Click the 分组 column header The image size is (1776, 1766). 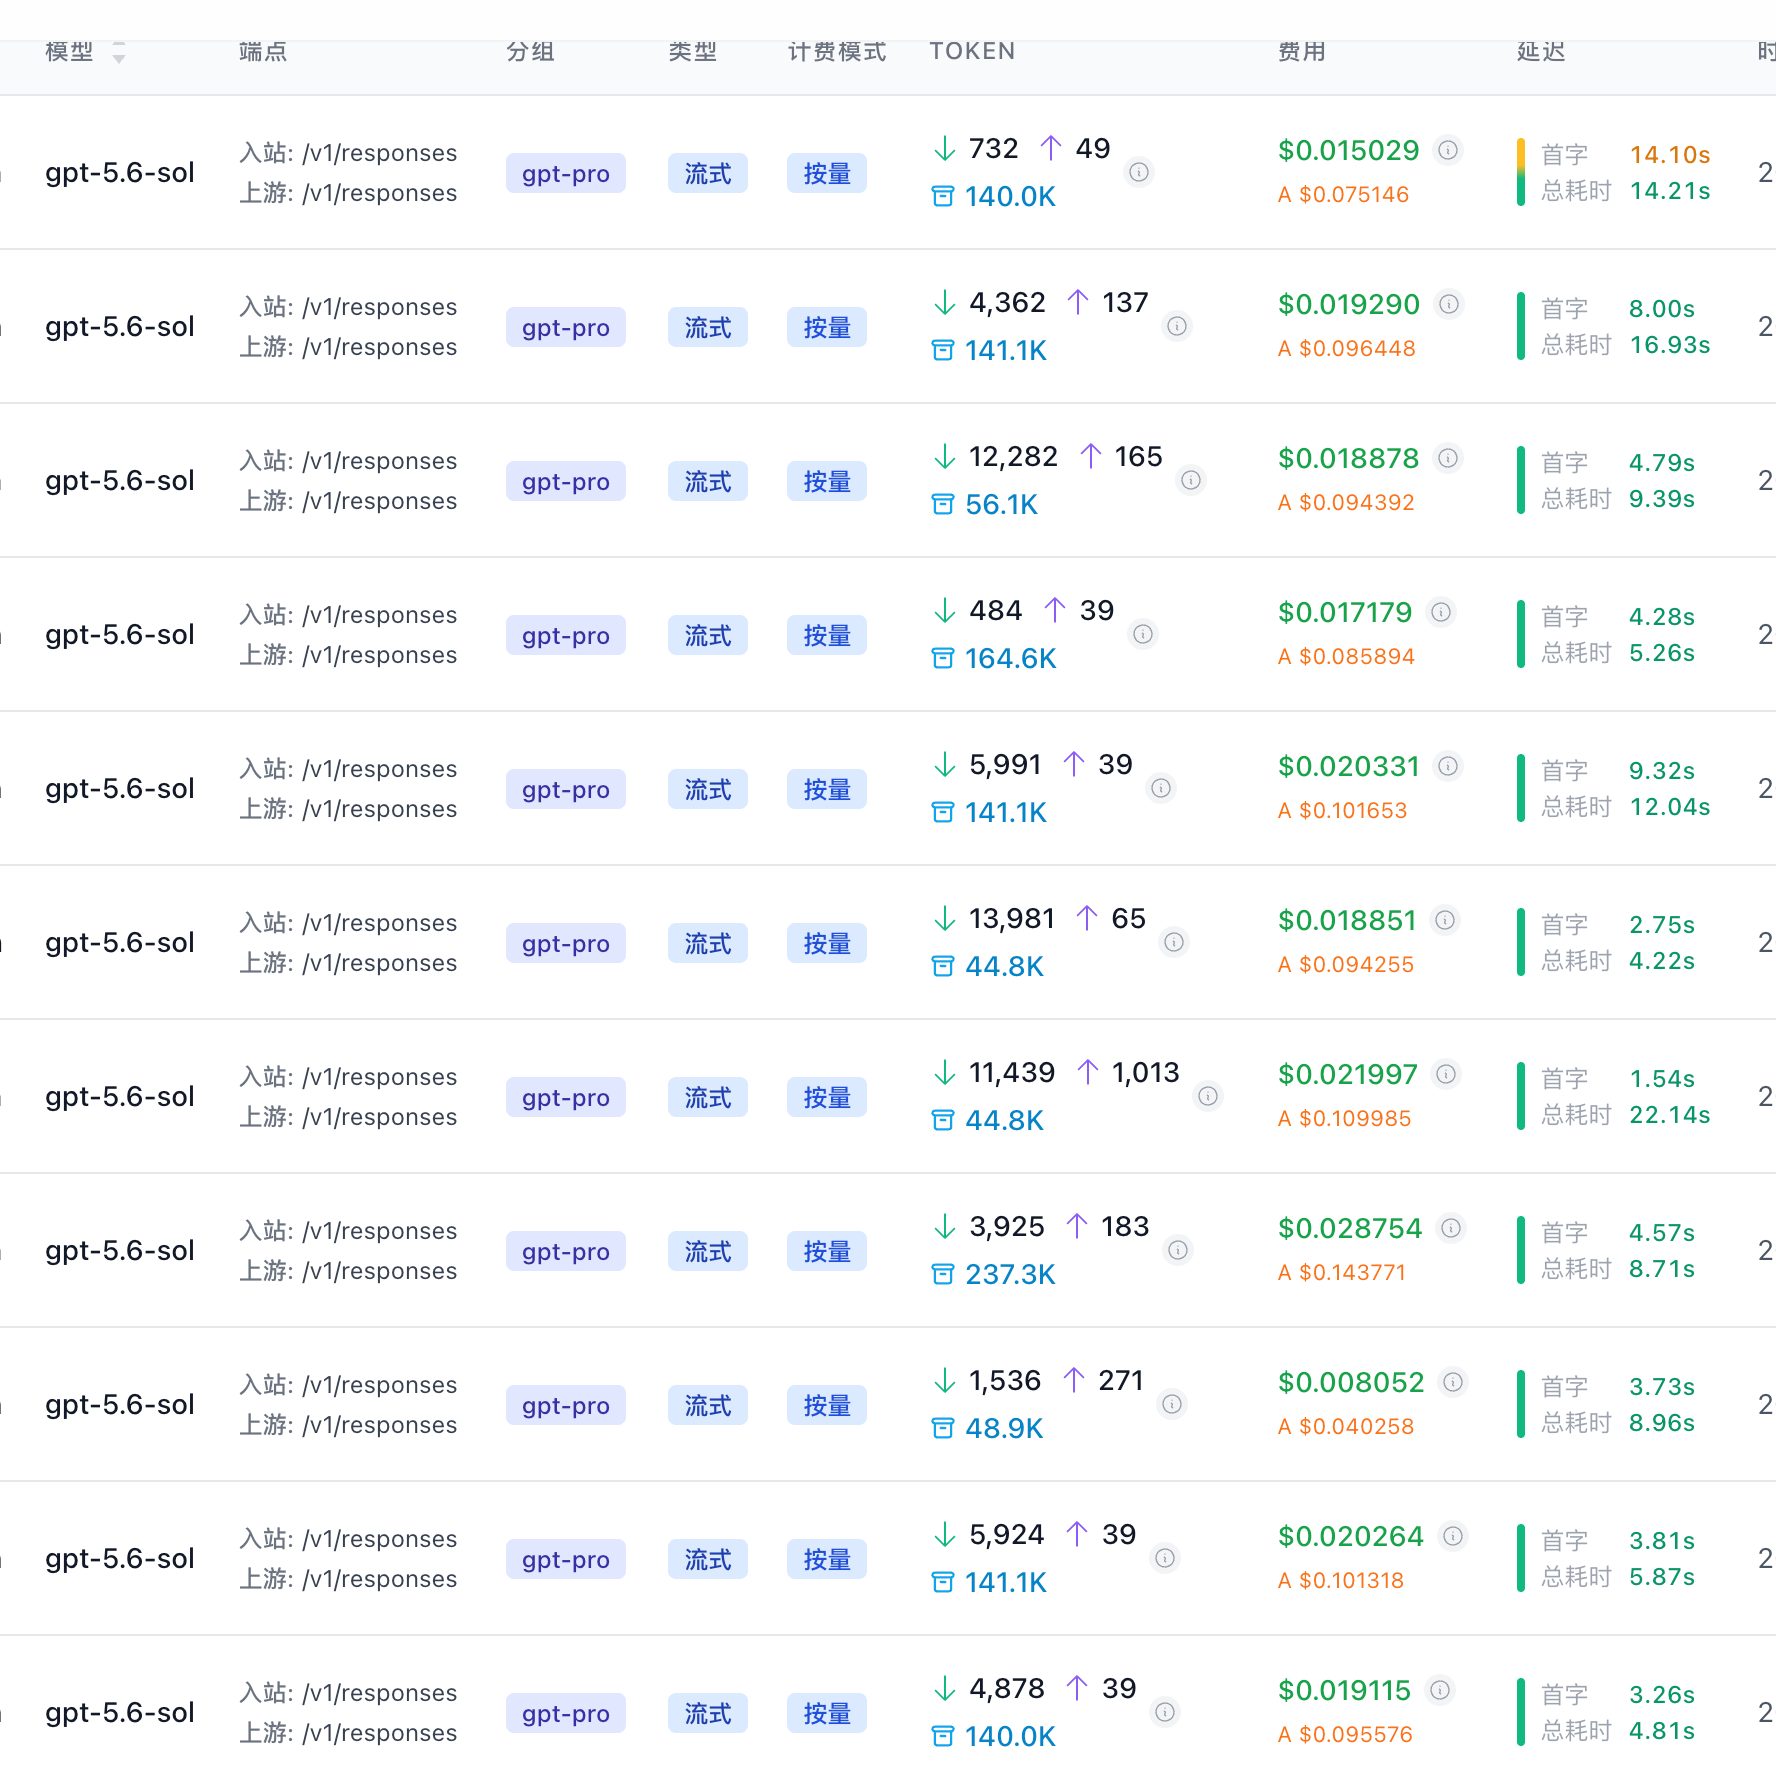[530, 51]
